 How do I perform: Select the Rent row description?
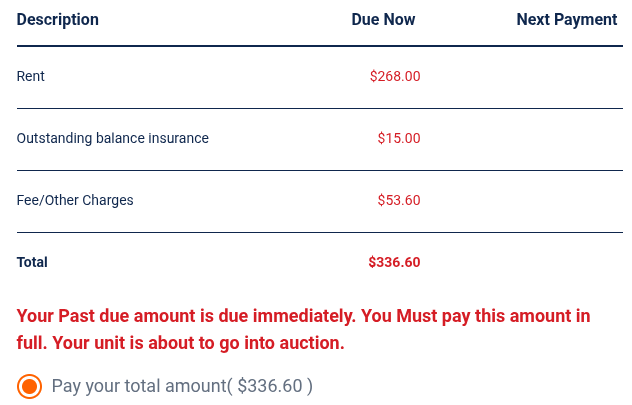31,76
